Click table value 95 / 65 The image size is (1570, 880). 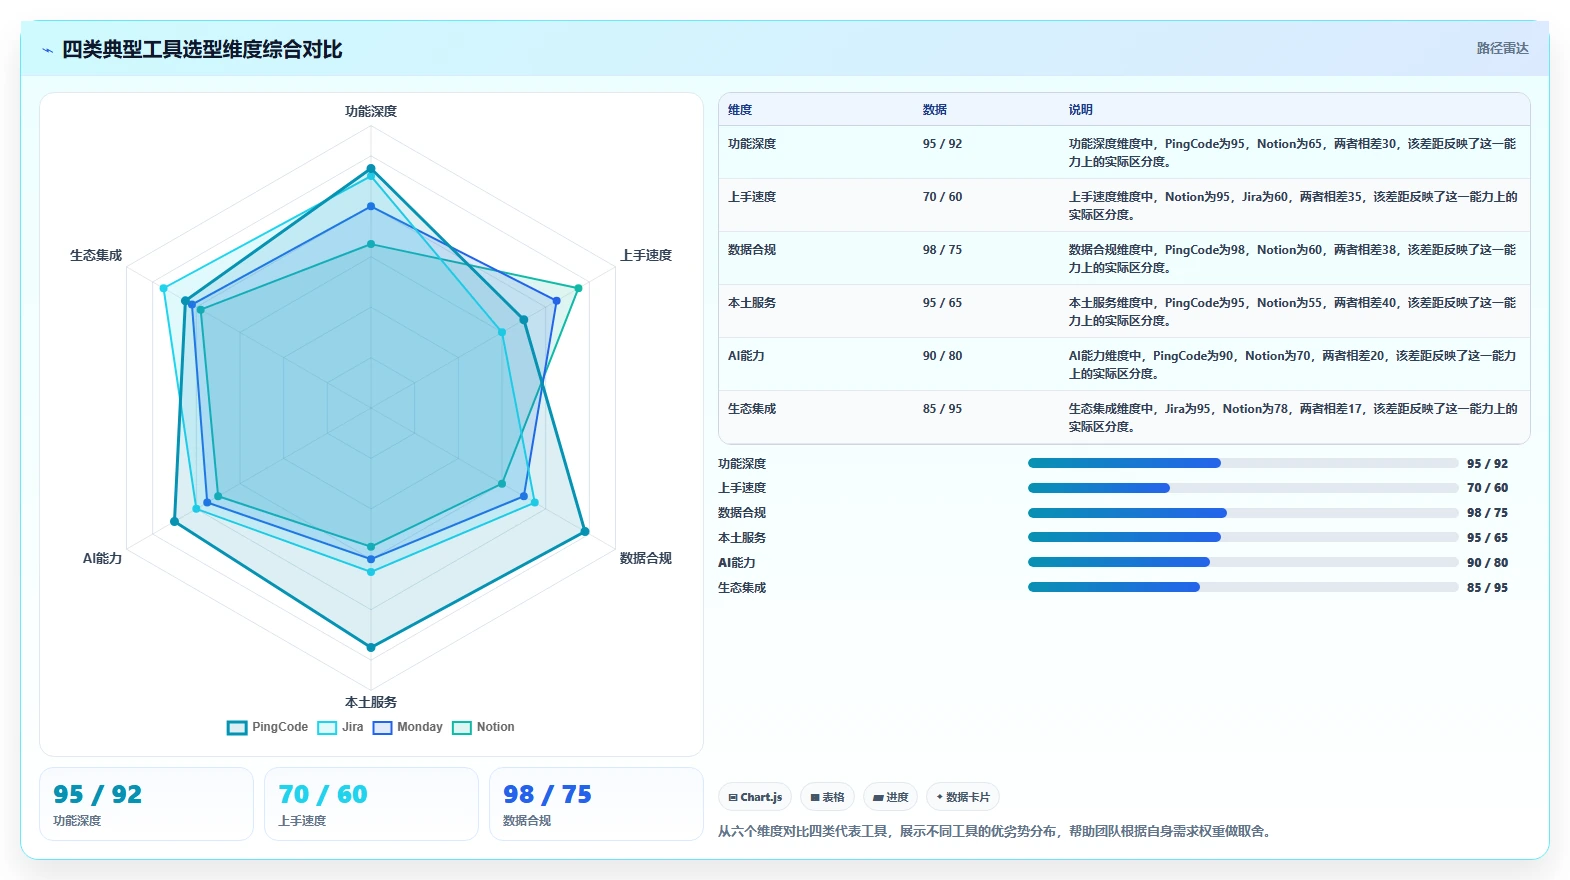[x=942, y=303]
